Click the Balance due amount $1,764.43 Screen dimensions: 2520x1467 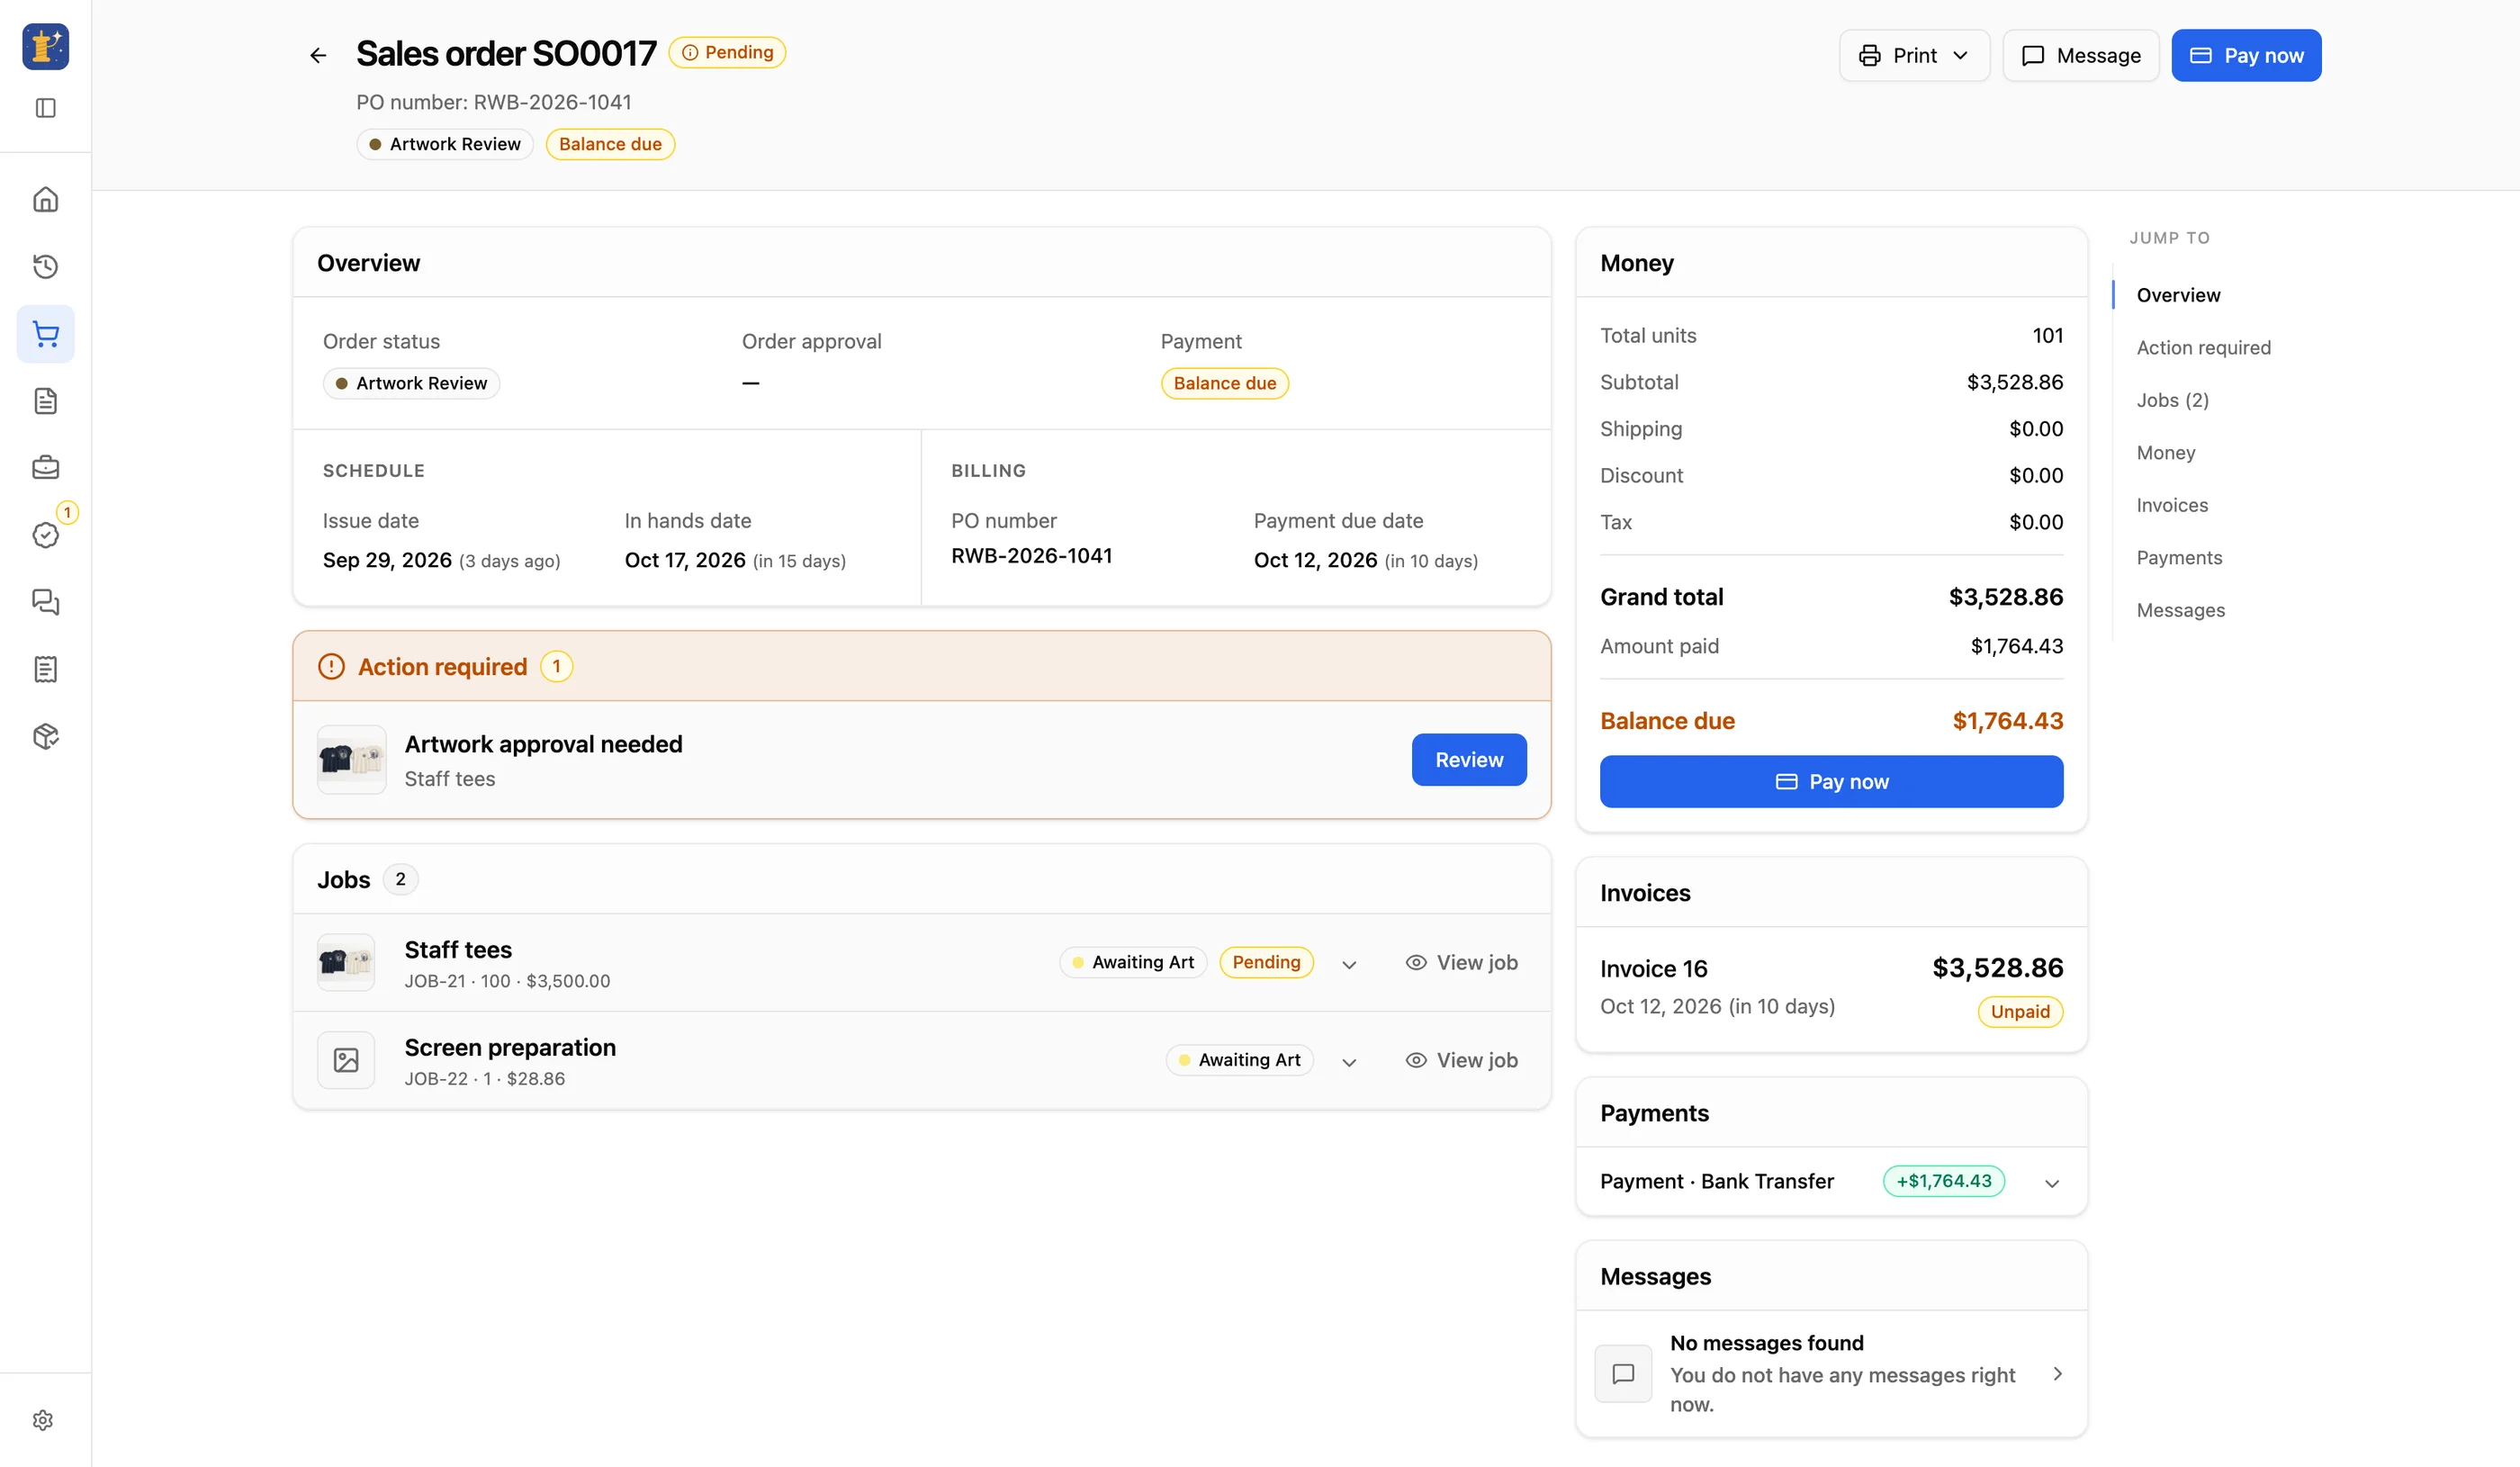pos(2007,720)
